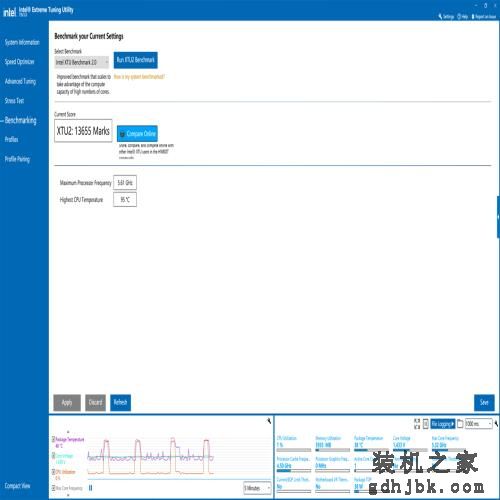Click the Discard button
The image size is (500, 500).
pyautogui.click(x=95, y=403)
